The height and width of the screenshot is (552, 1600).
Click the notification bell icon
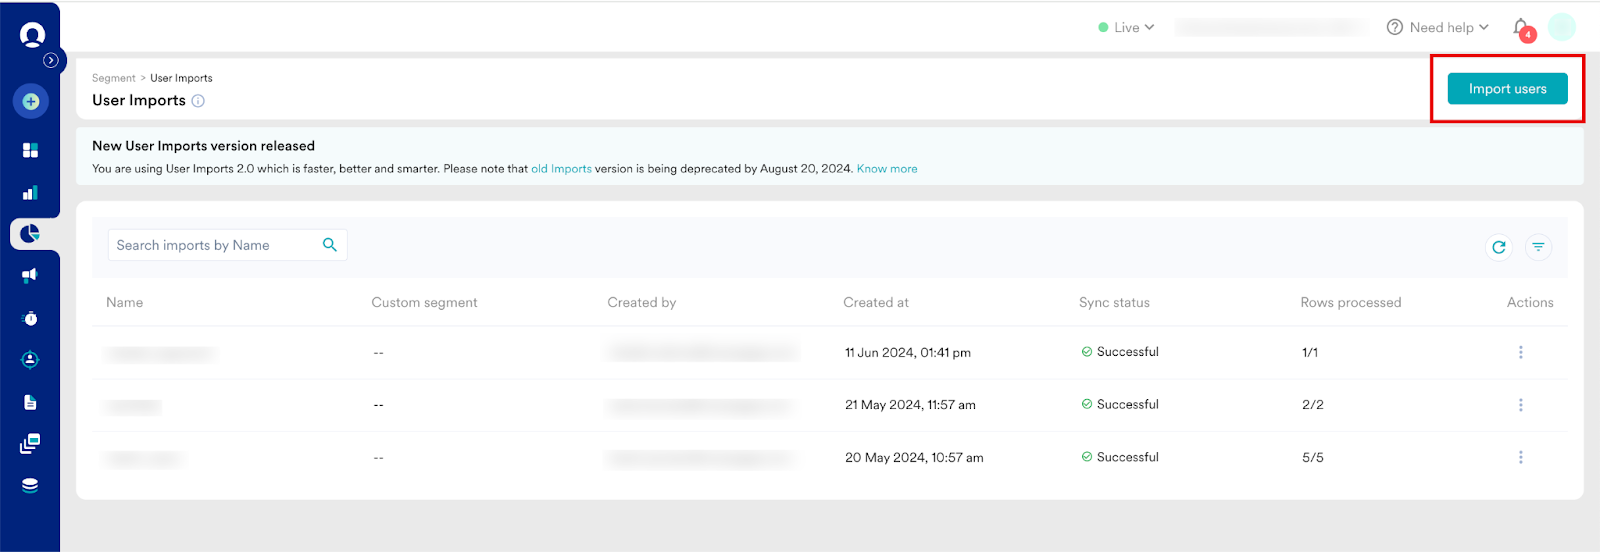pos(1521,28)
